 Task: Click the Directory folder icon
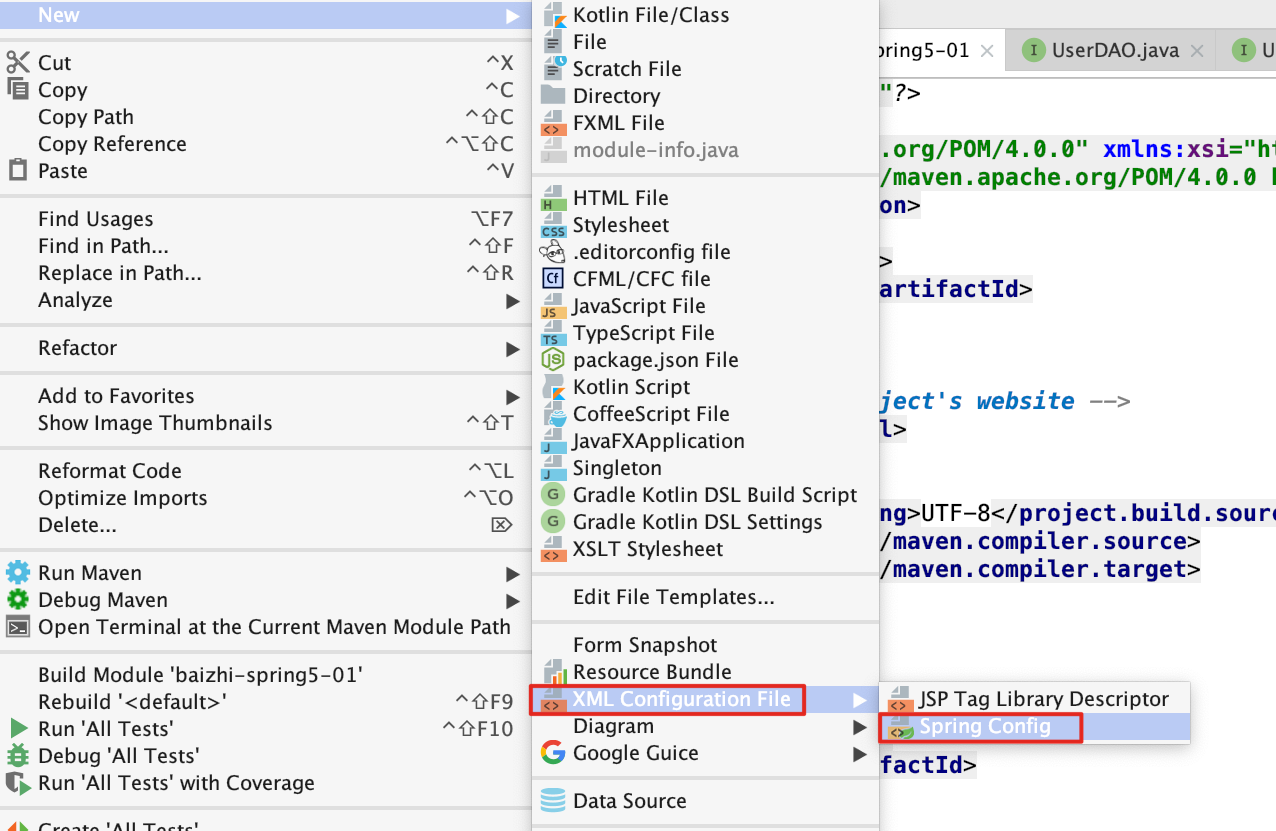(x=553, y=96)
